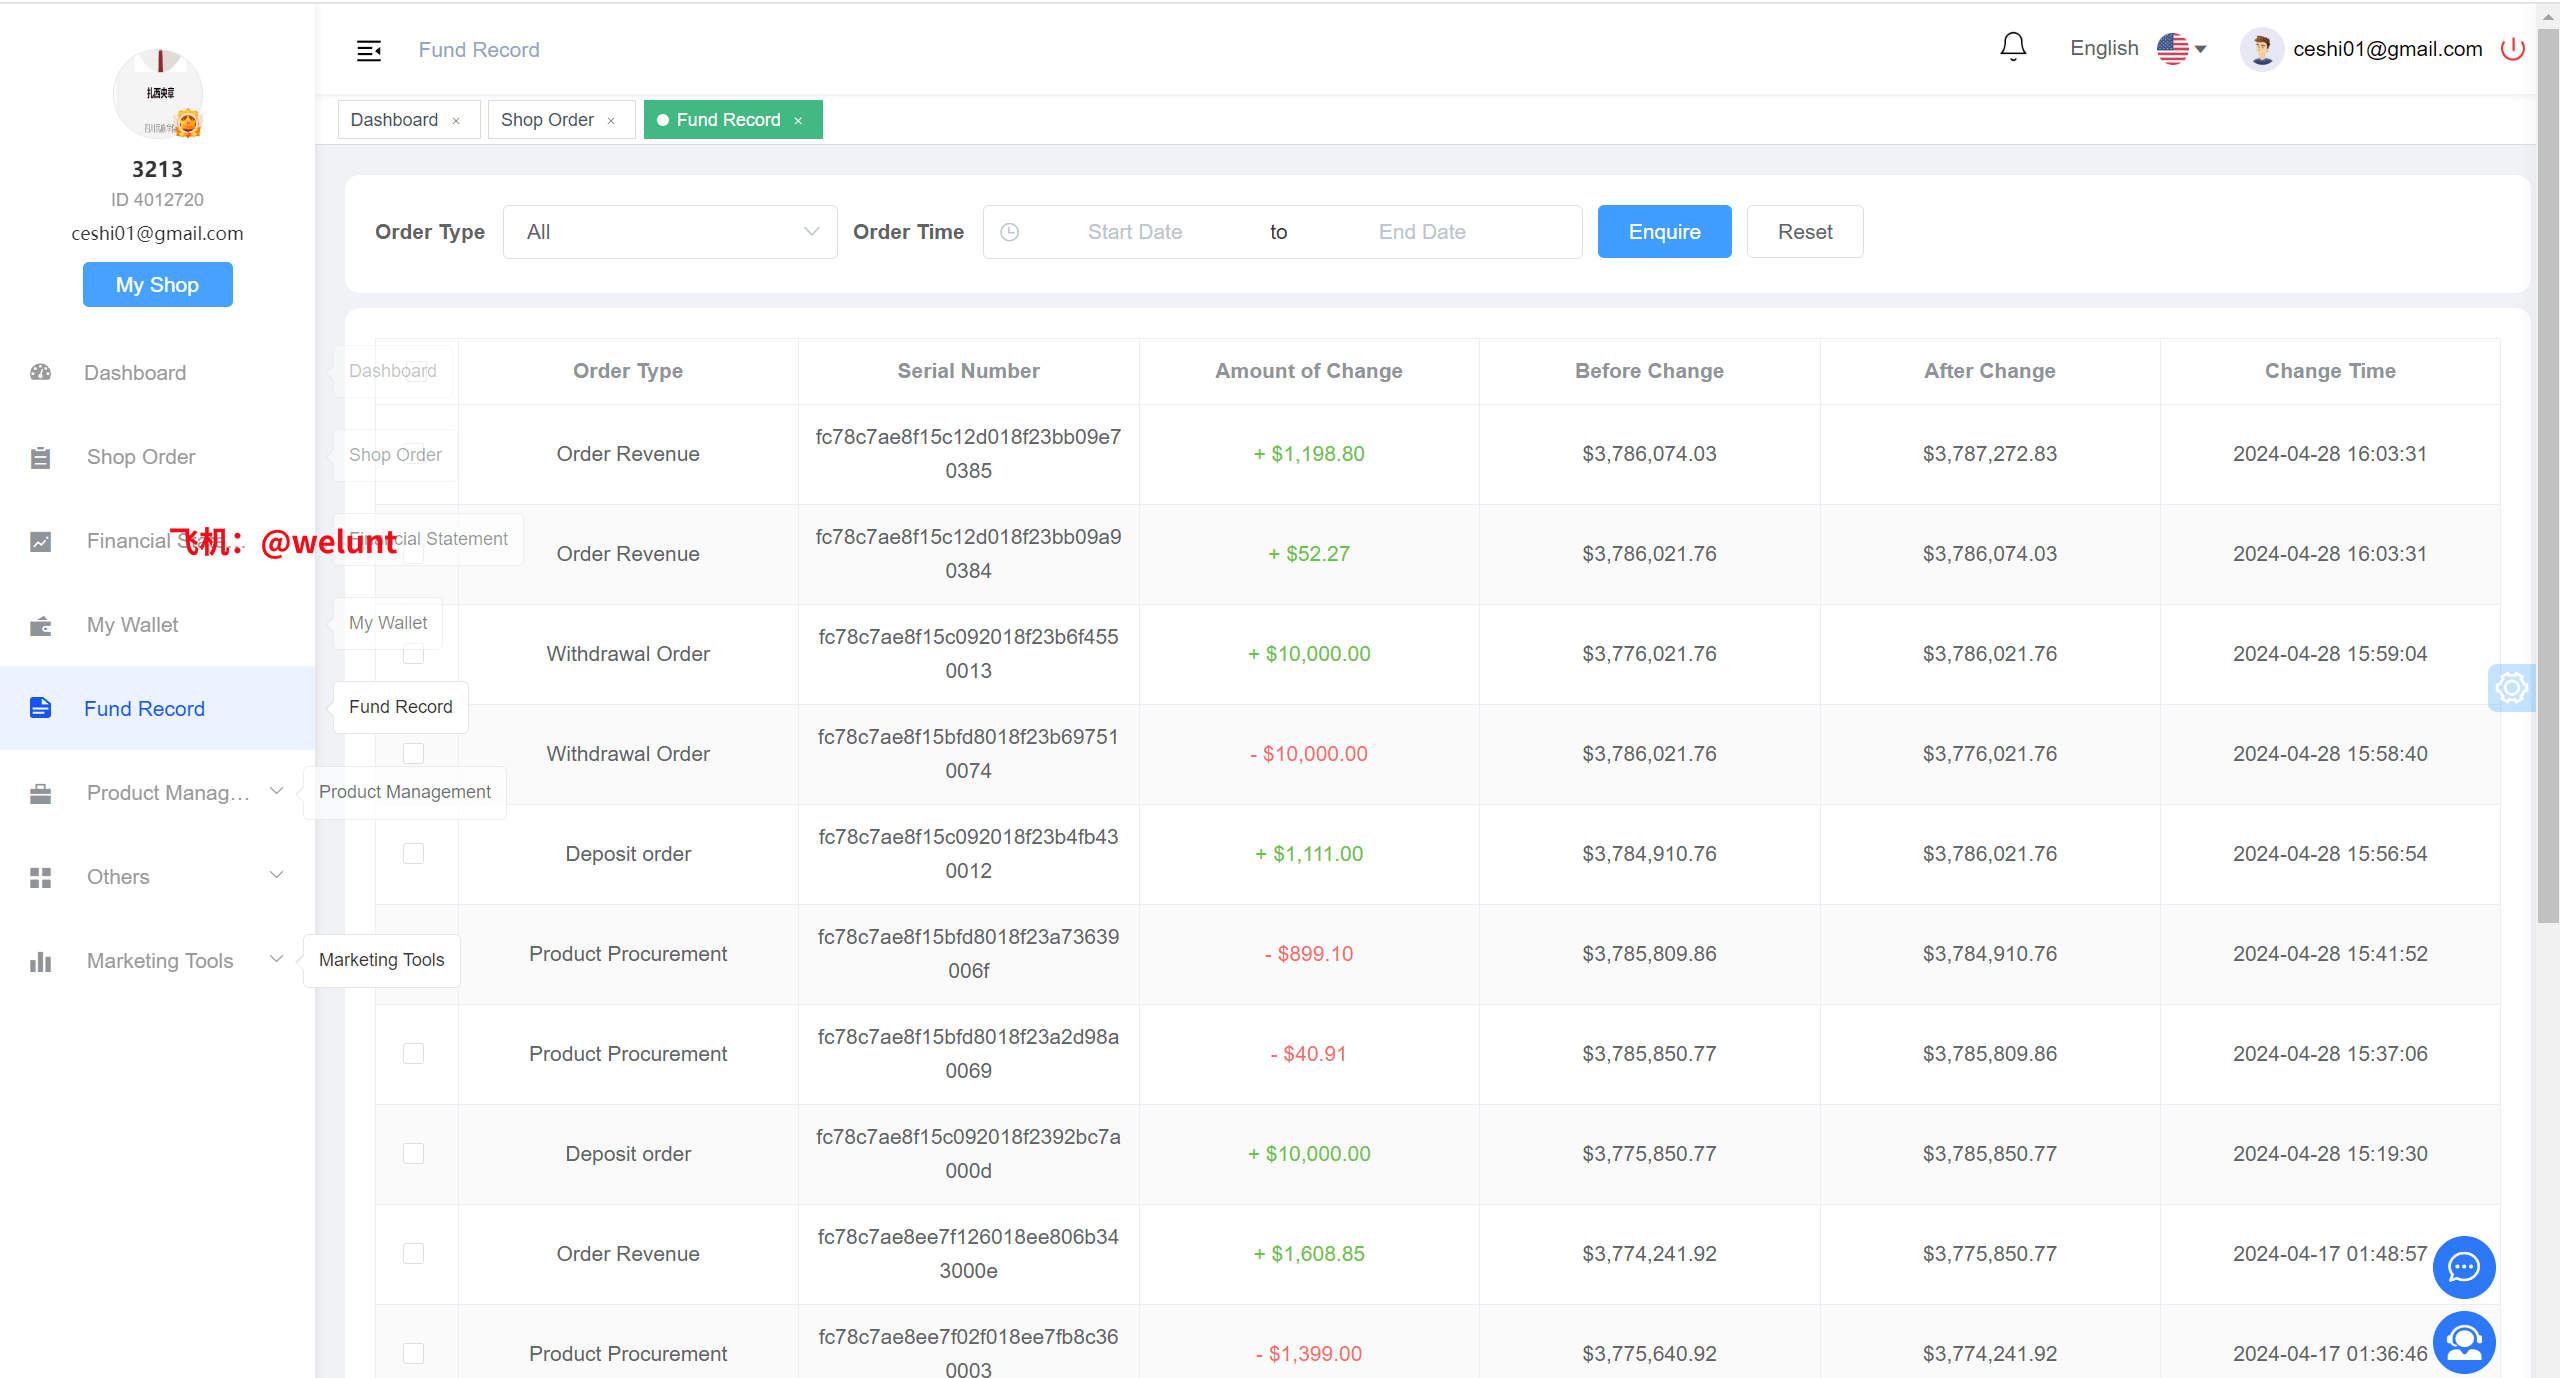Click the Reset button
The image size is (2560, 1378).
(x=1804, y=232)
